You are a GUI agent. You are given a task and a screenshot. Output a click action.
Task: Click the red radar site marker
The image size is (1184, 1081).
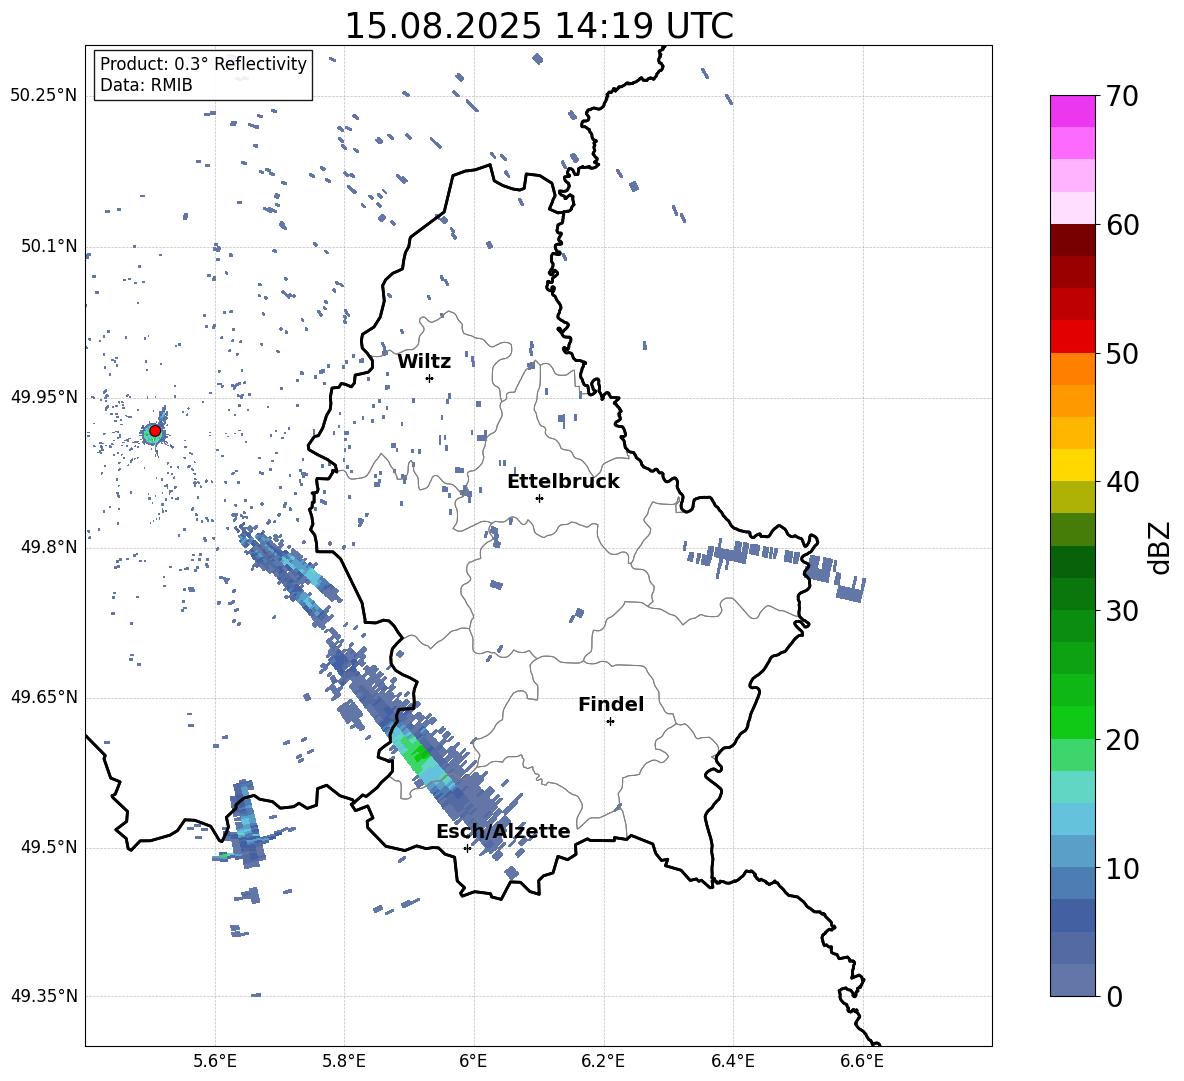click(155, 431)
